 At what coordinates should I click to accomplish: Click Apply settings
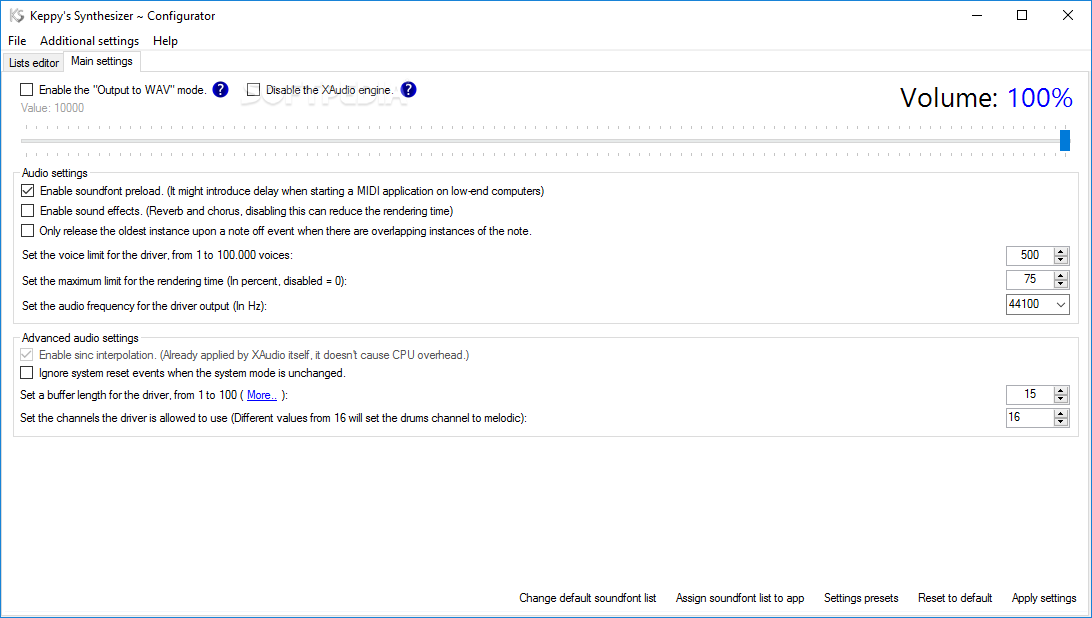pyautogui.click(x=1044, y=598)
